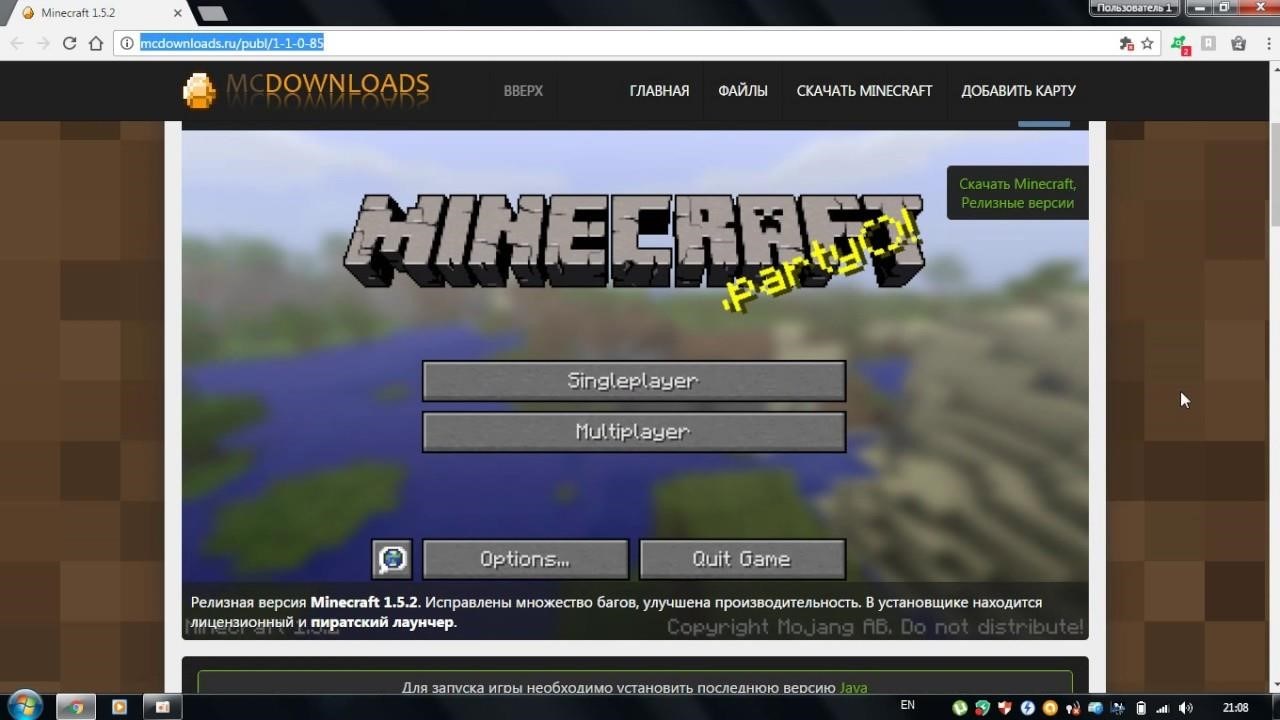The width and height of the screenshot is (1280, 720).
Task: Click the Options... button
Action: coord(525,559)
